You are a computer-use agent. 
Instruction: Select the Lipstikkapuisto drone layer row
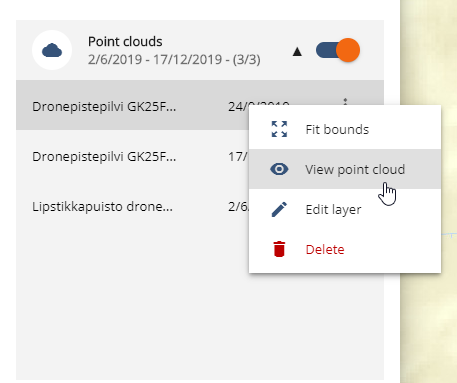(x=132, y=206)
